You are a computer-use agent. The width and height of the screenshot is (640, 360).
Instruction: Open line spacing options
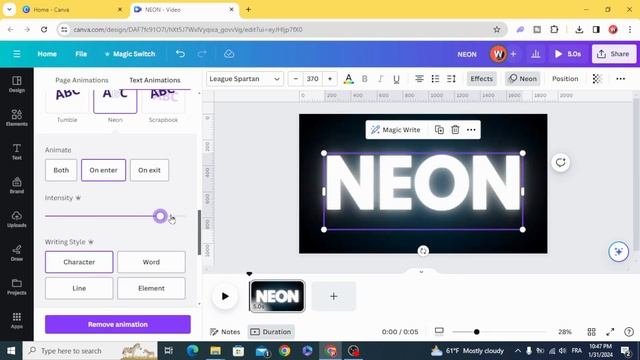451,79
